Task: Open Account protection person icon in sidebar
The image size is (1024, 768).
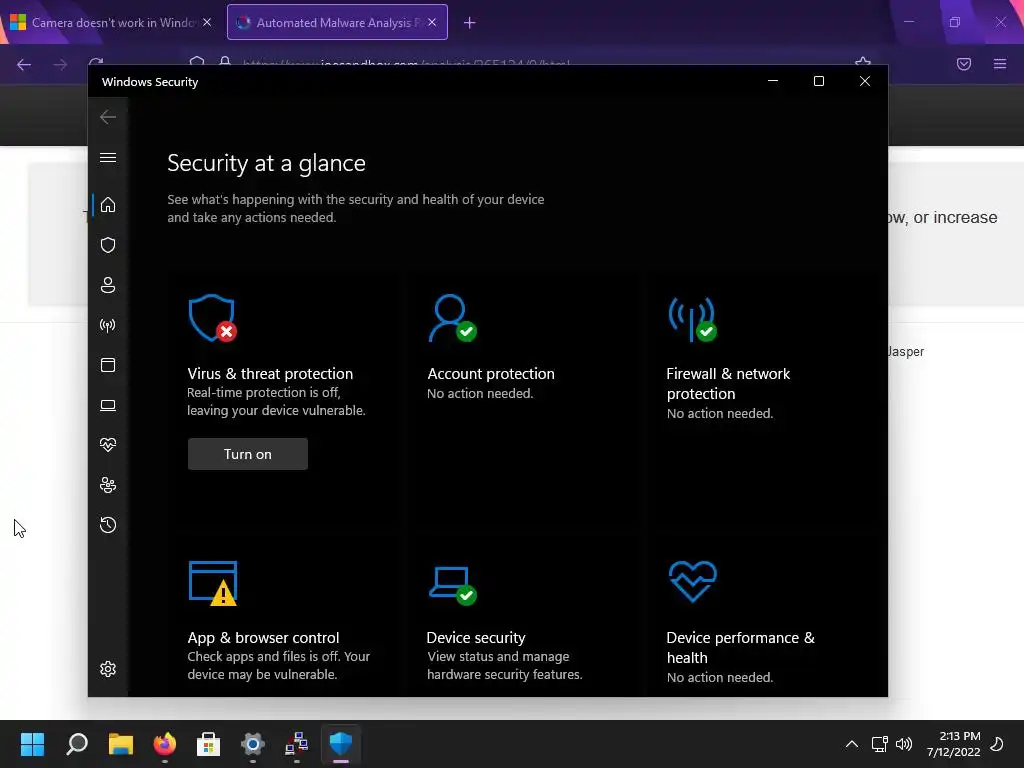Action: pyautogui.click(x=108, y=285)
